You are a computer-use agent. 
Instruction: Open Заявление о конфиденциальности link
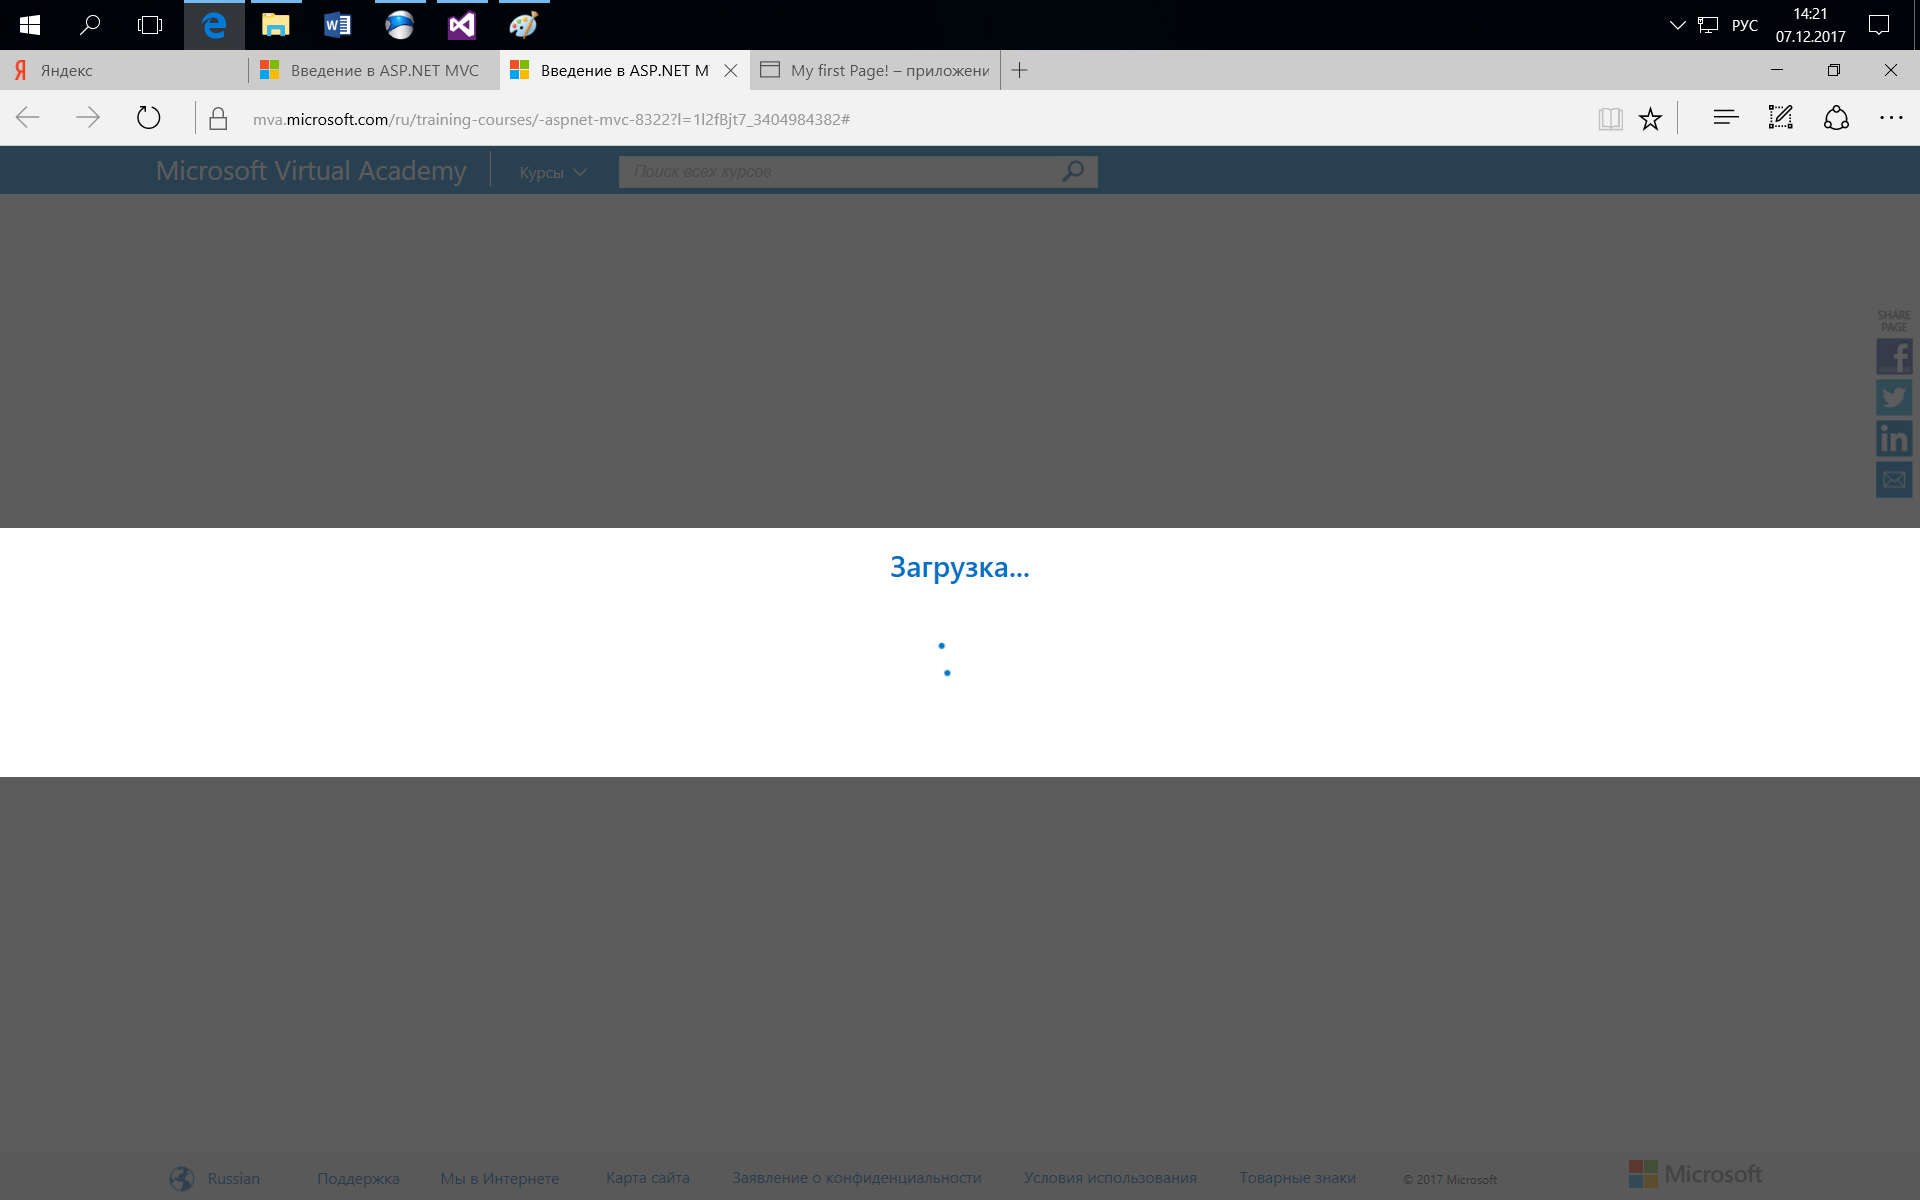[x=856, y=1177]
